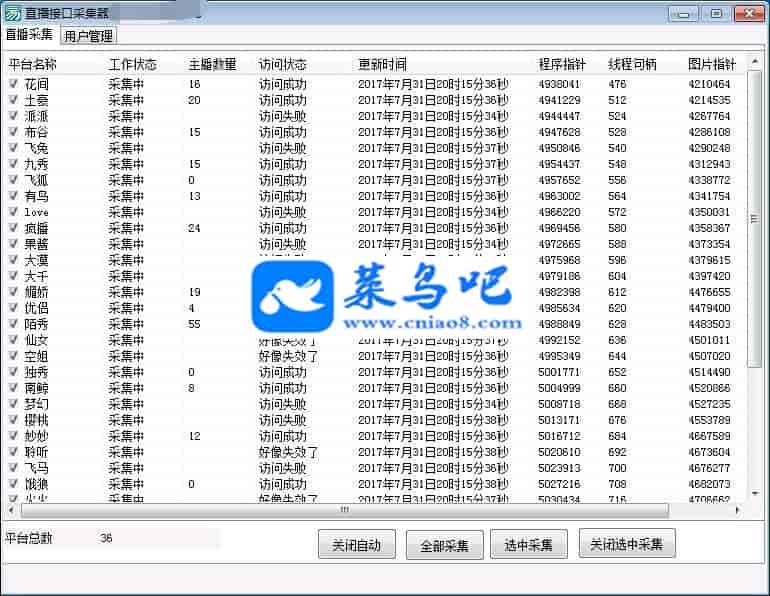
Task: Select the 樱桃 platform name
Action: tap(36, 420)
